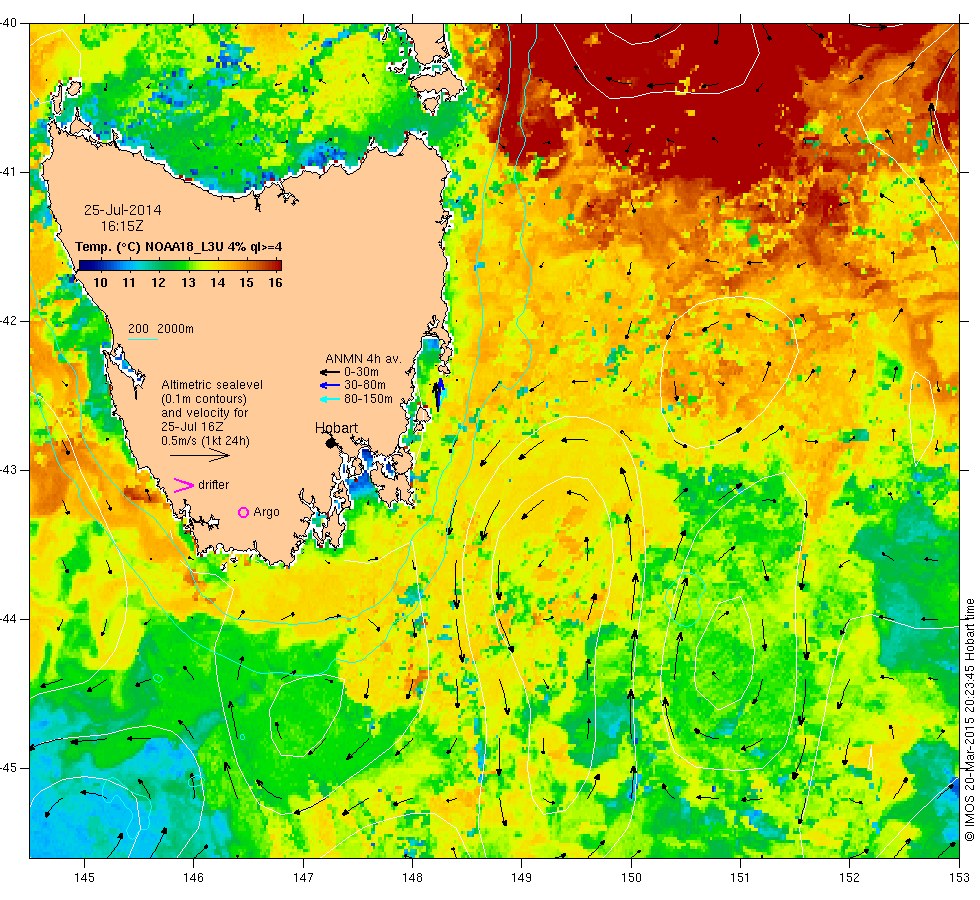Click the black 0-30m arrow legend
Viewport: 980px width, 900px height.
point(330,372)
